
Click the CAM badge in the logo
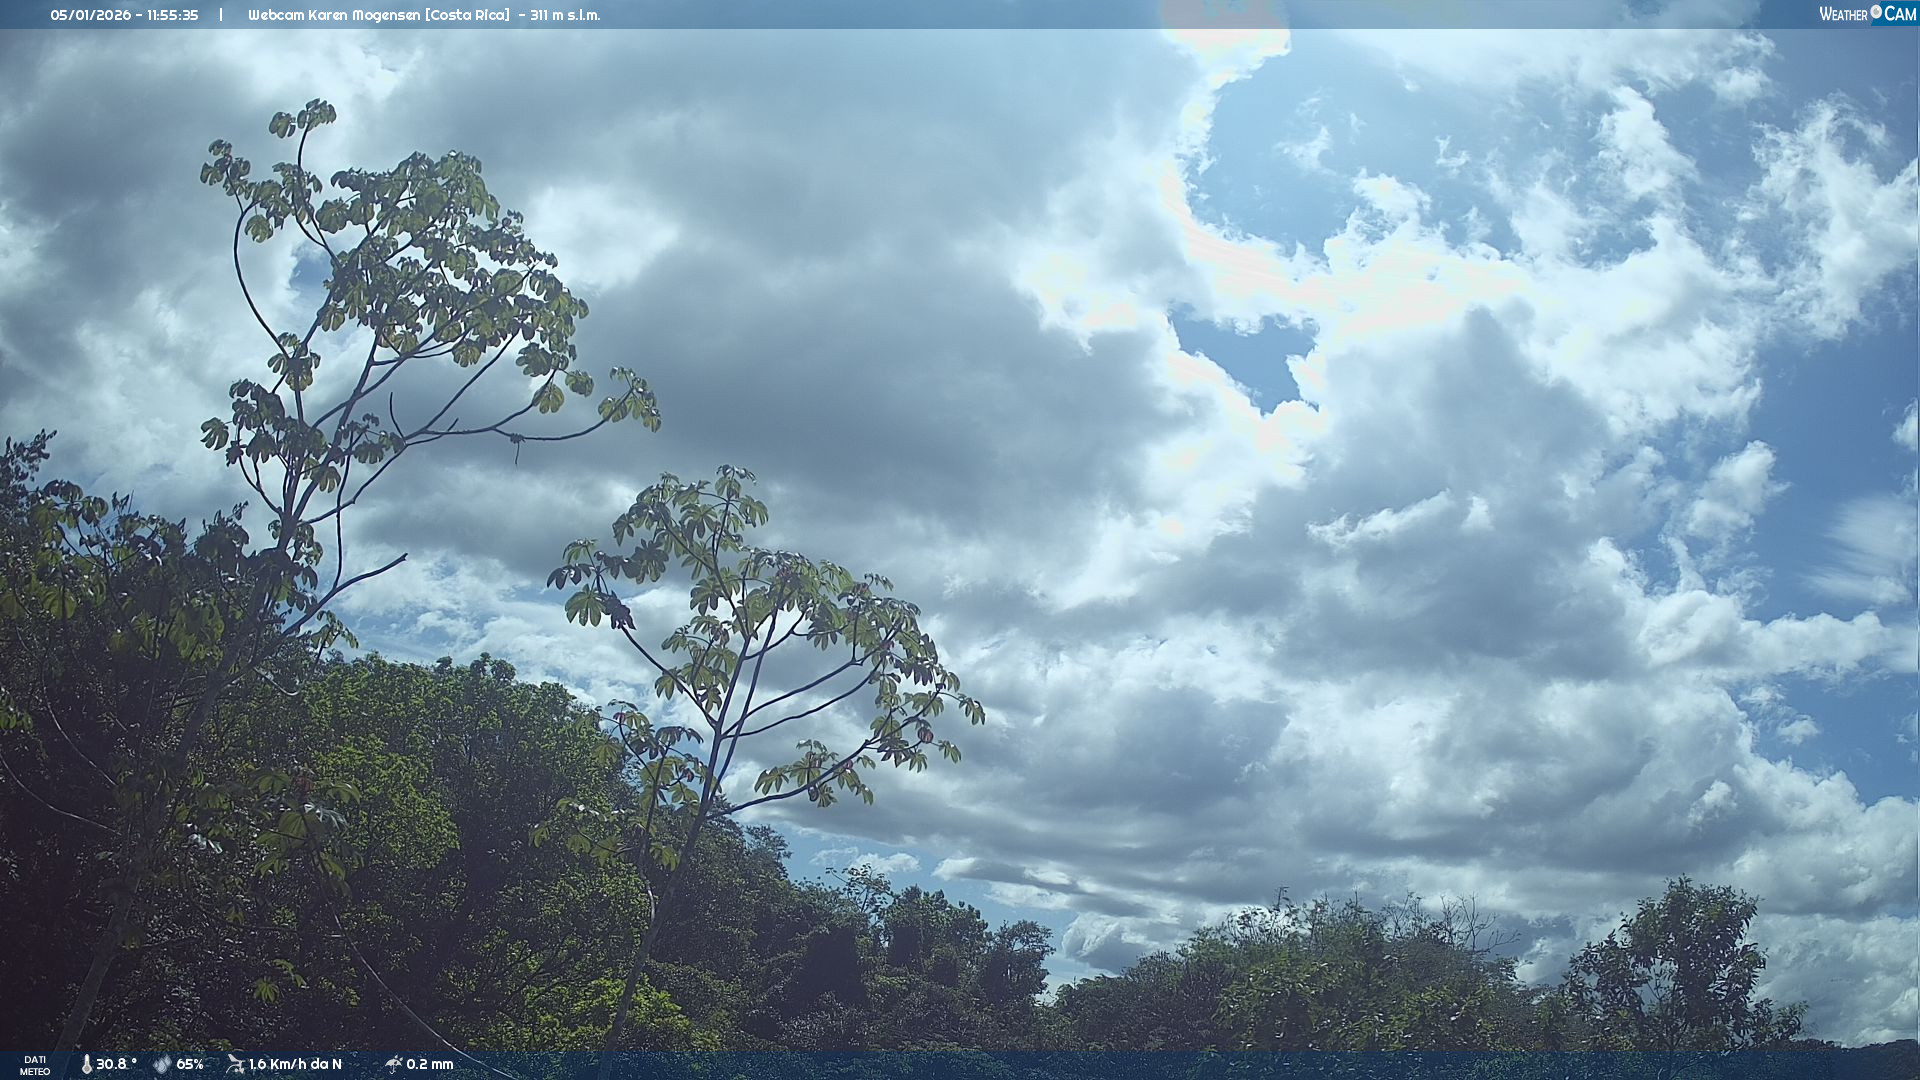[1900, 14]
